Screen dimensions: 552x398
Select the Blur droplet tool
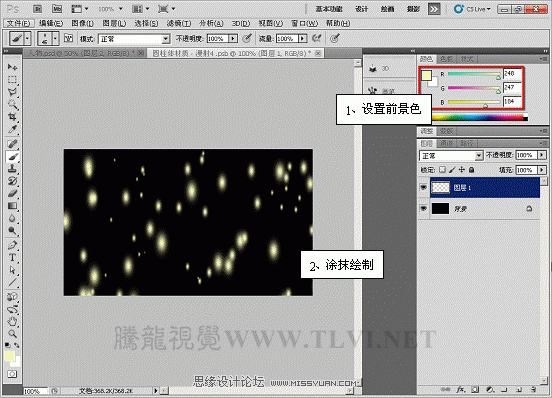[12, 218]
